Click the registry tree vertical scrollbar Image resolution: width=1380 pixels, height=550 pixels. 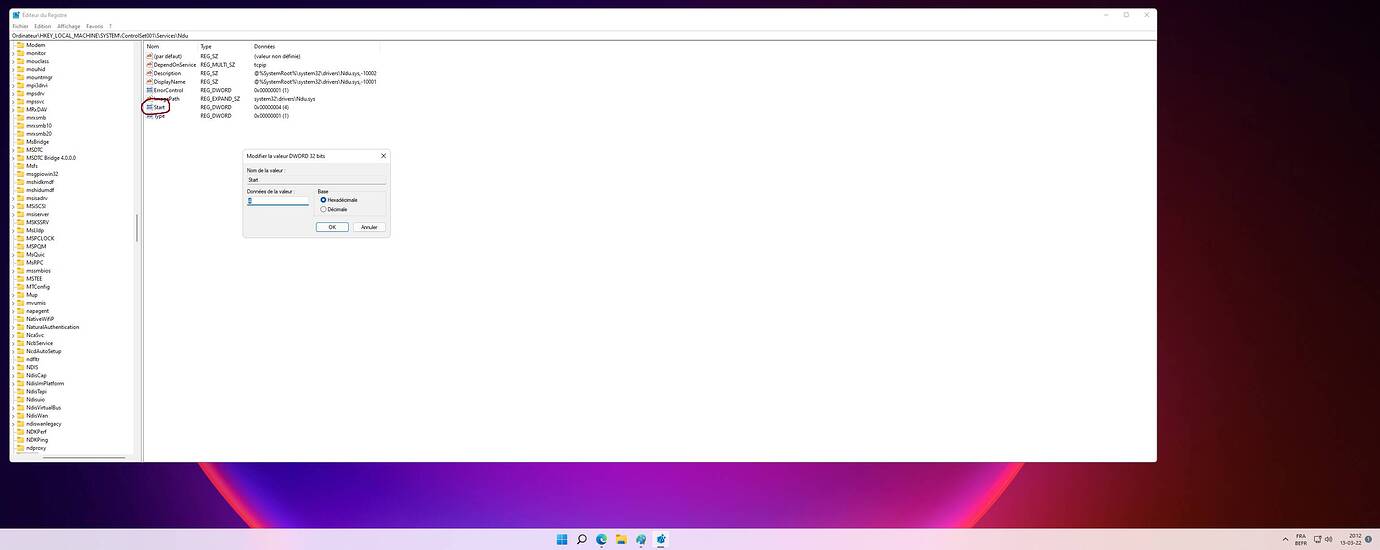pos(137,227)
